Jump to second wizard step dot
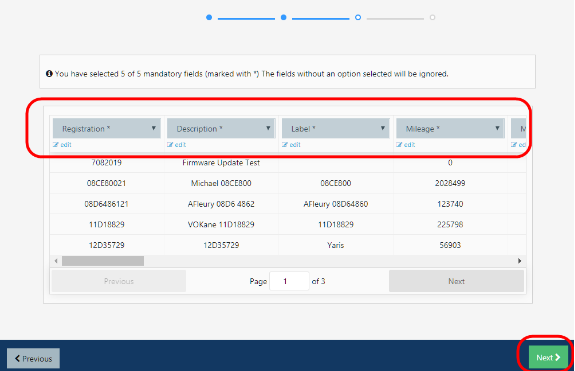This screenshot has height=371, width=575. [x=283, y=17]
